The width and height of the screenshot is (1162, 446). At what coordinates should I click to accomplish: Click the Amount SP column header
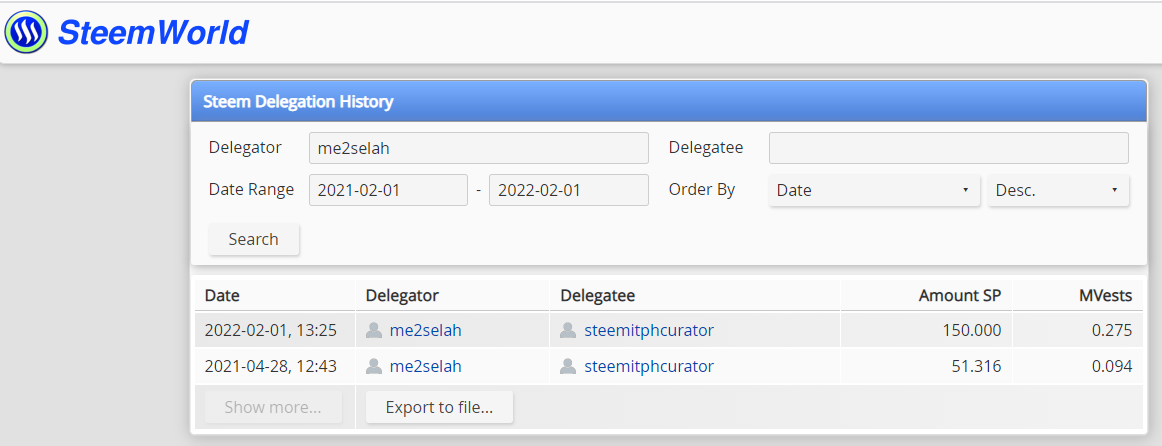[x=960, y=296]
